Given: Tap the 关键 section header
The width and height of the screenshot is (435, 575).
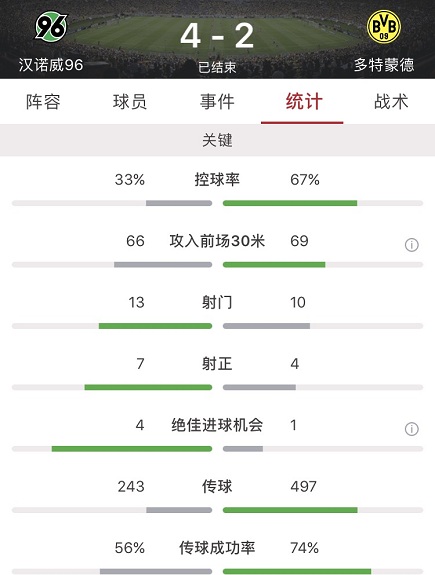Looking at the screenshot, I should coord(217,140).
